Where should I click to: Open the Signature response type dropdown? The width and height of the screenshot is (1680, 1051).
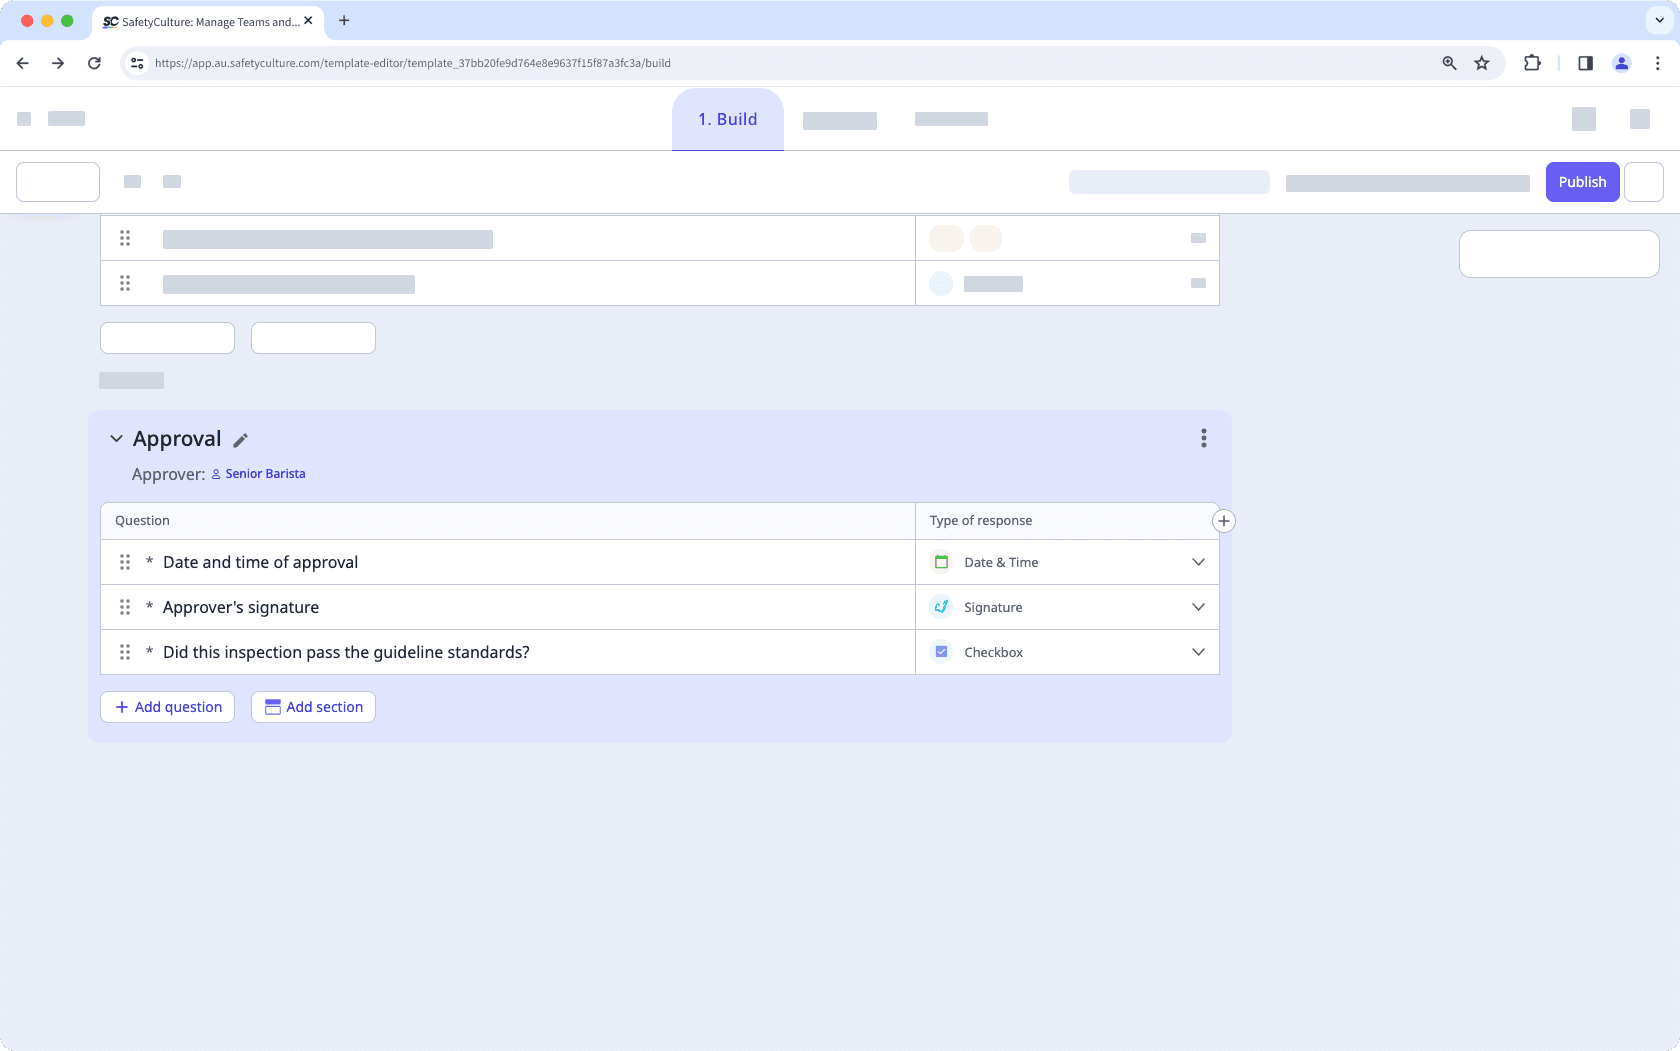(1197, 607)
